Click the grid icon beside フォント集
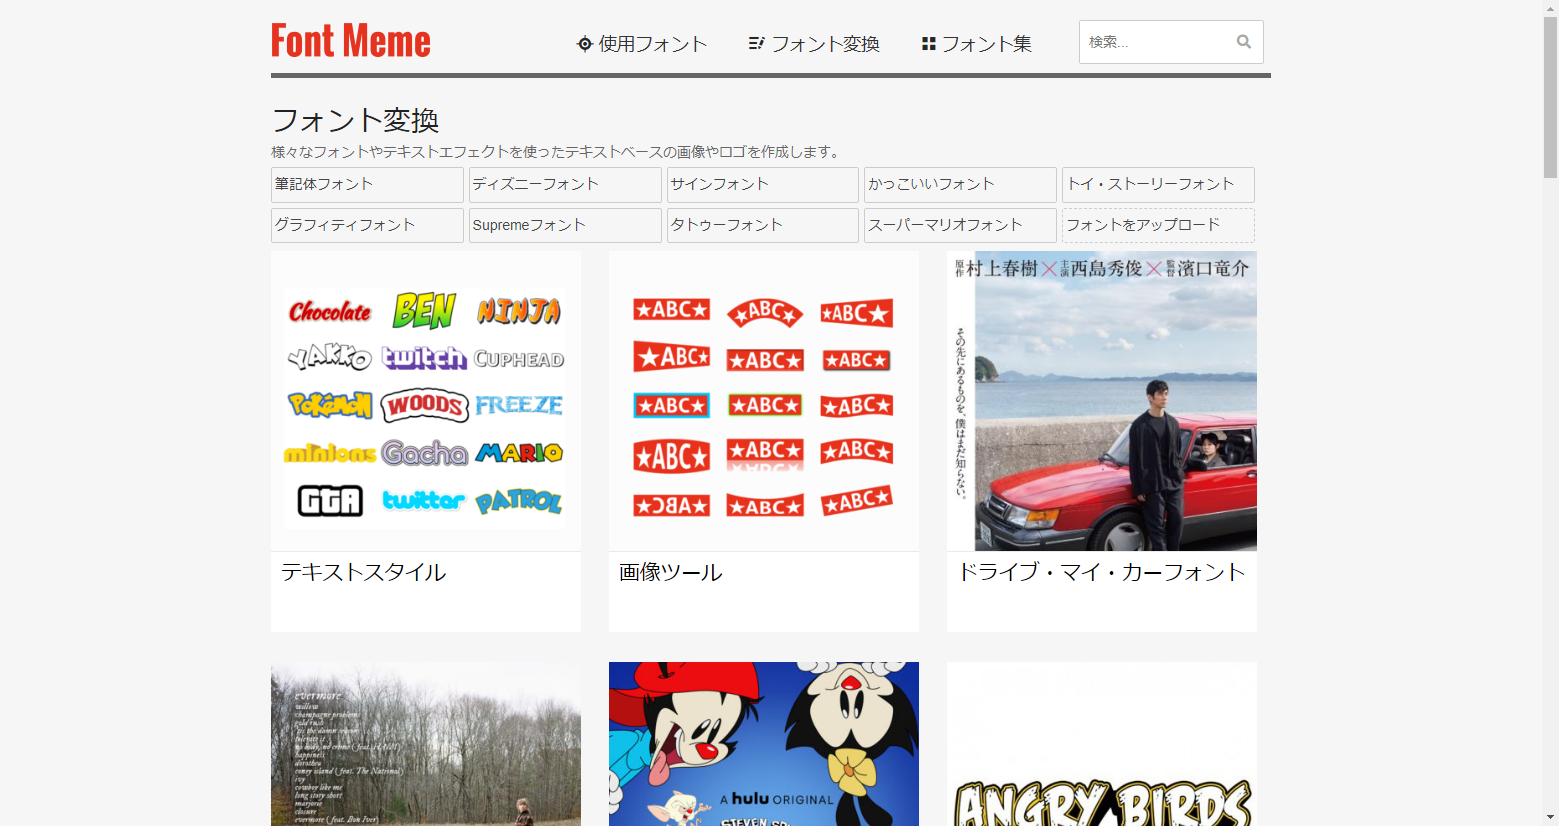Viewport: 1559px width, 826px height. click(928, 43)
